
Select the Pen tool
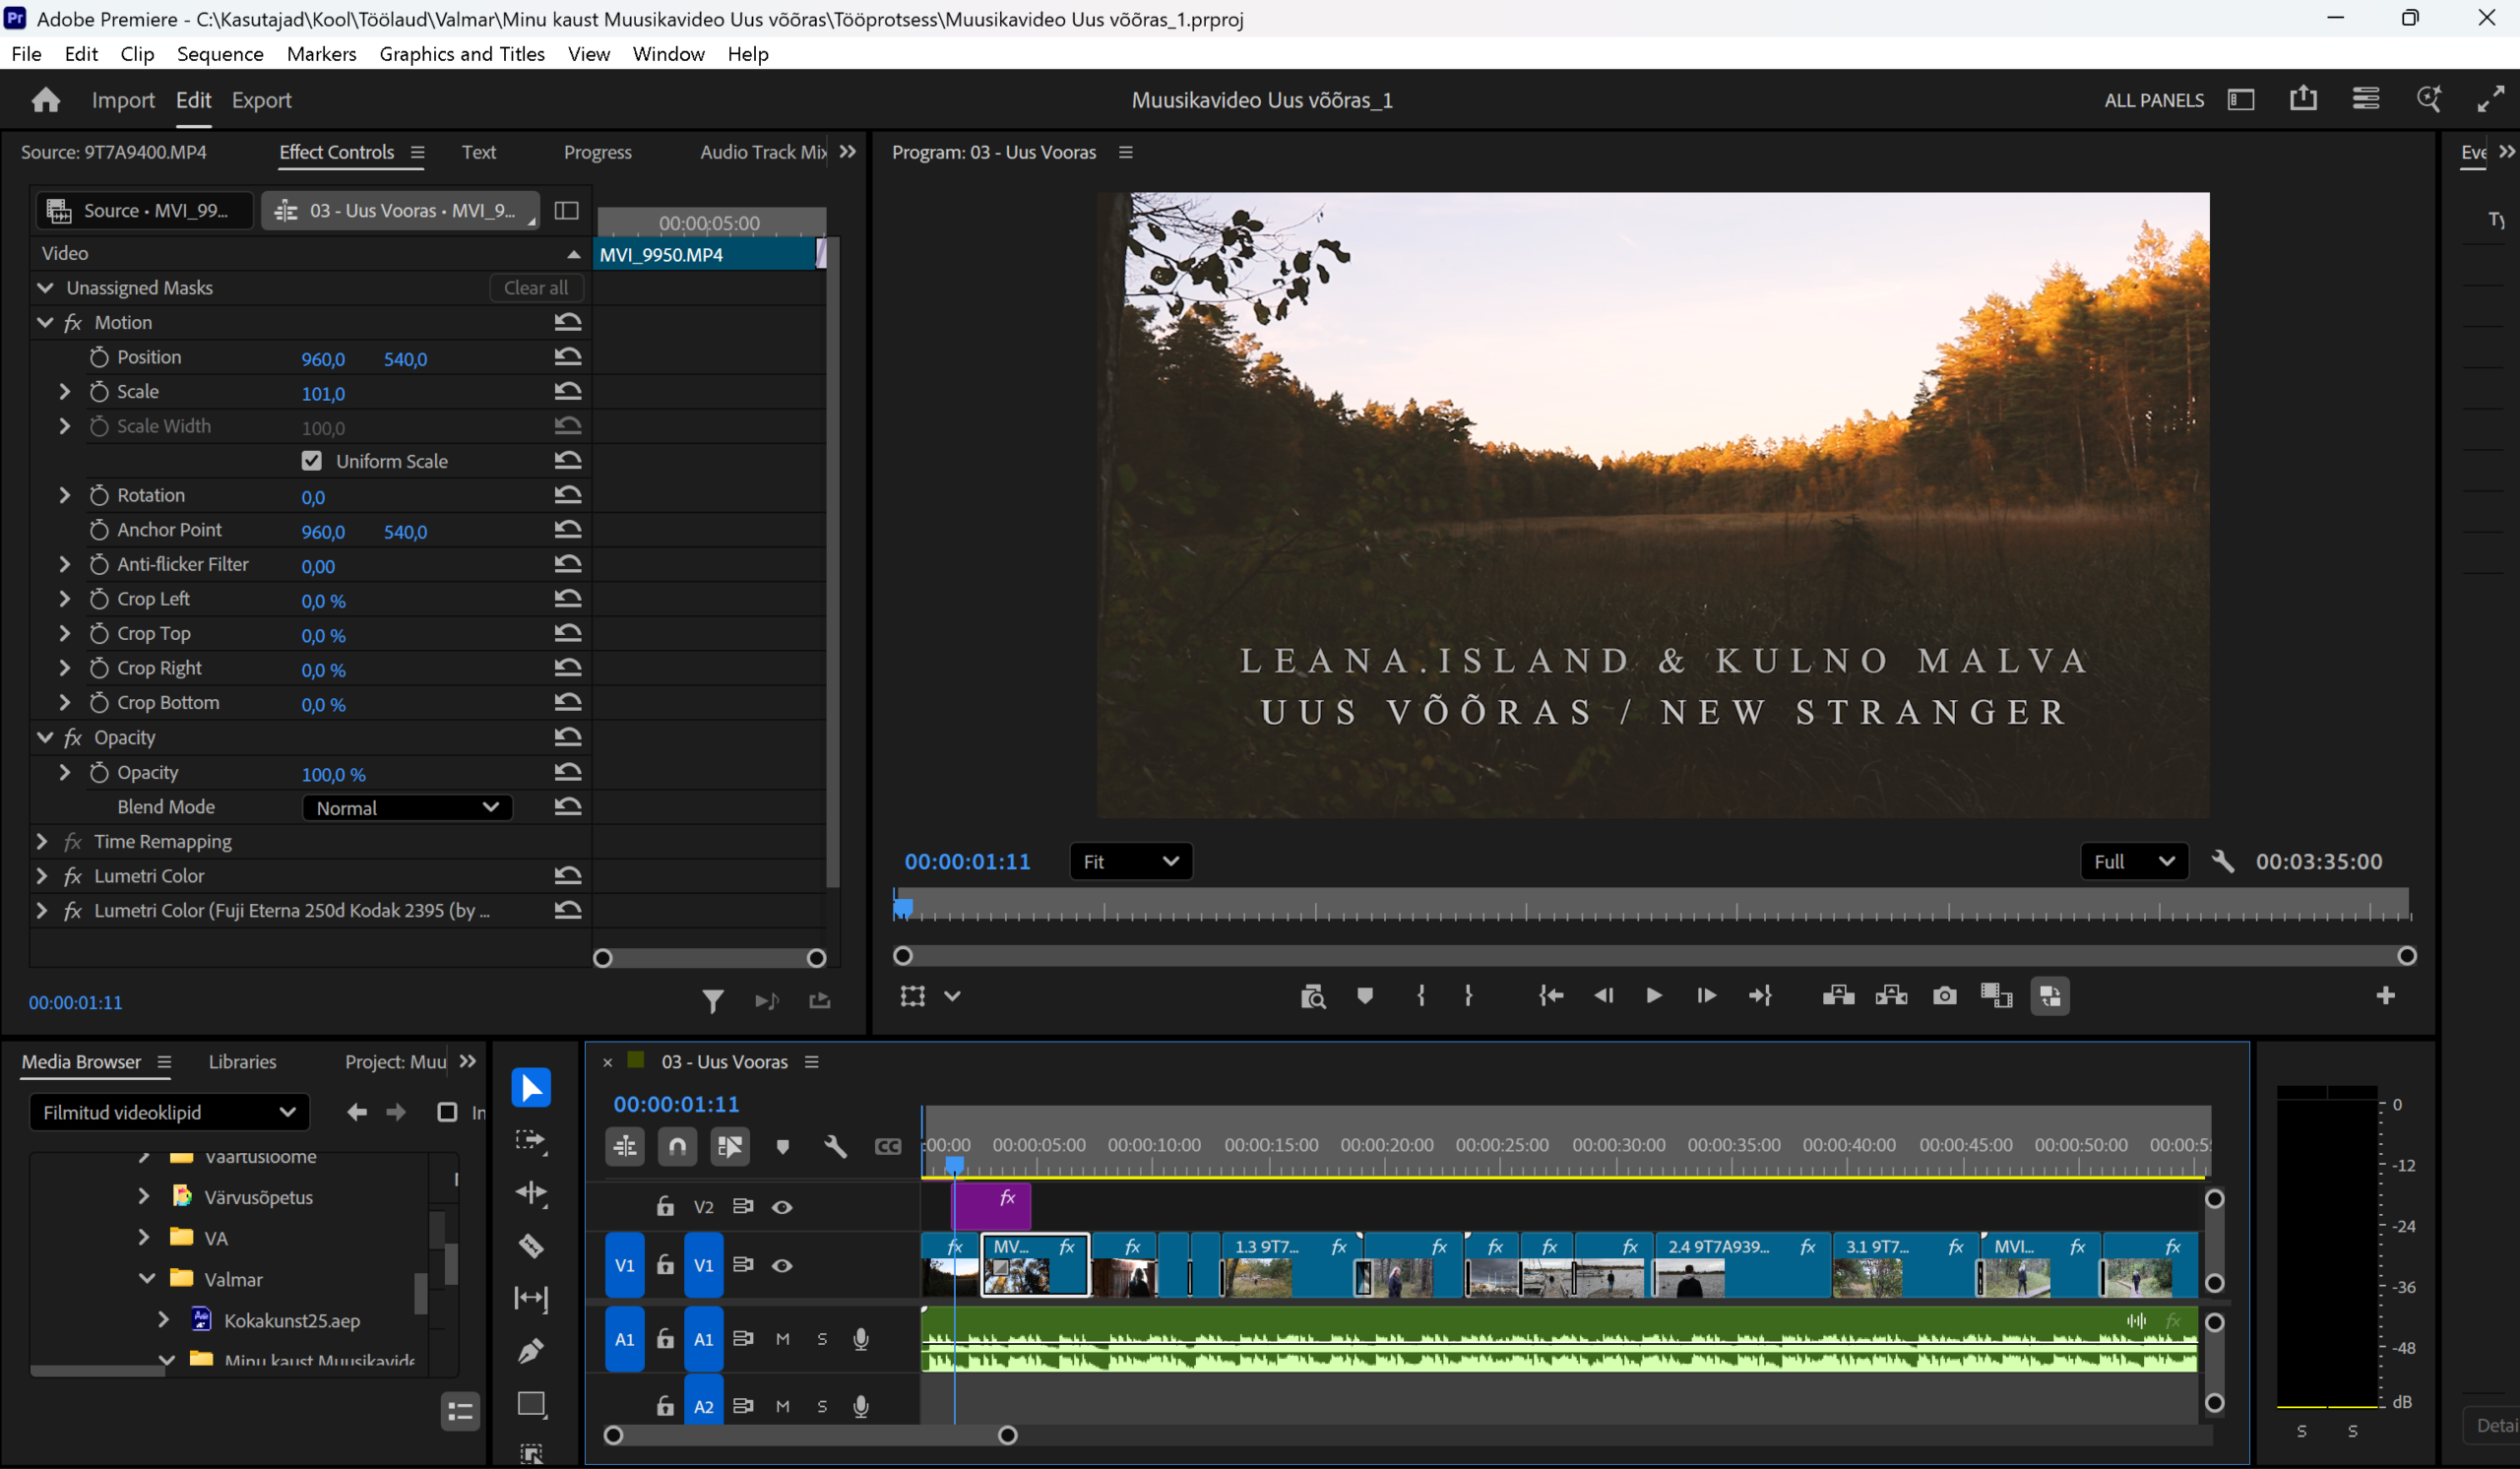pos(531,1351)
